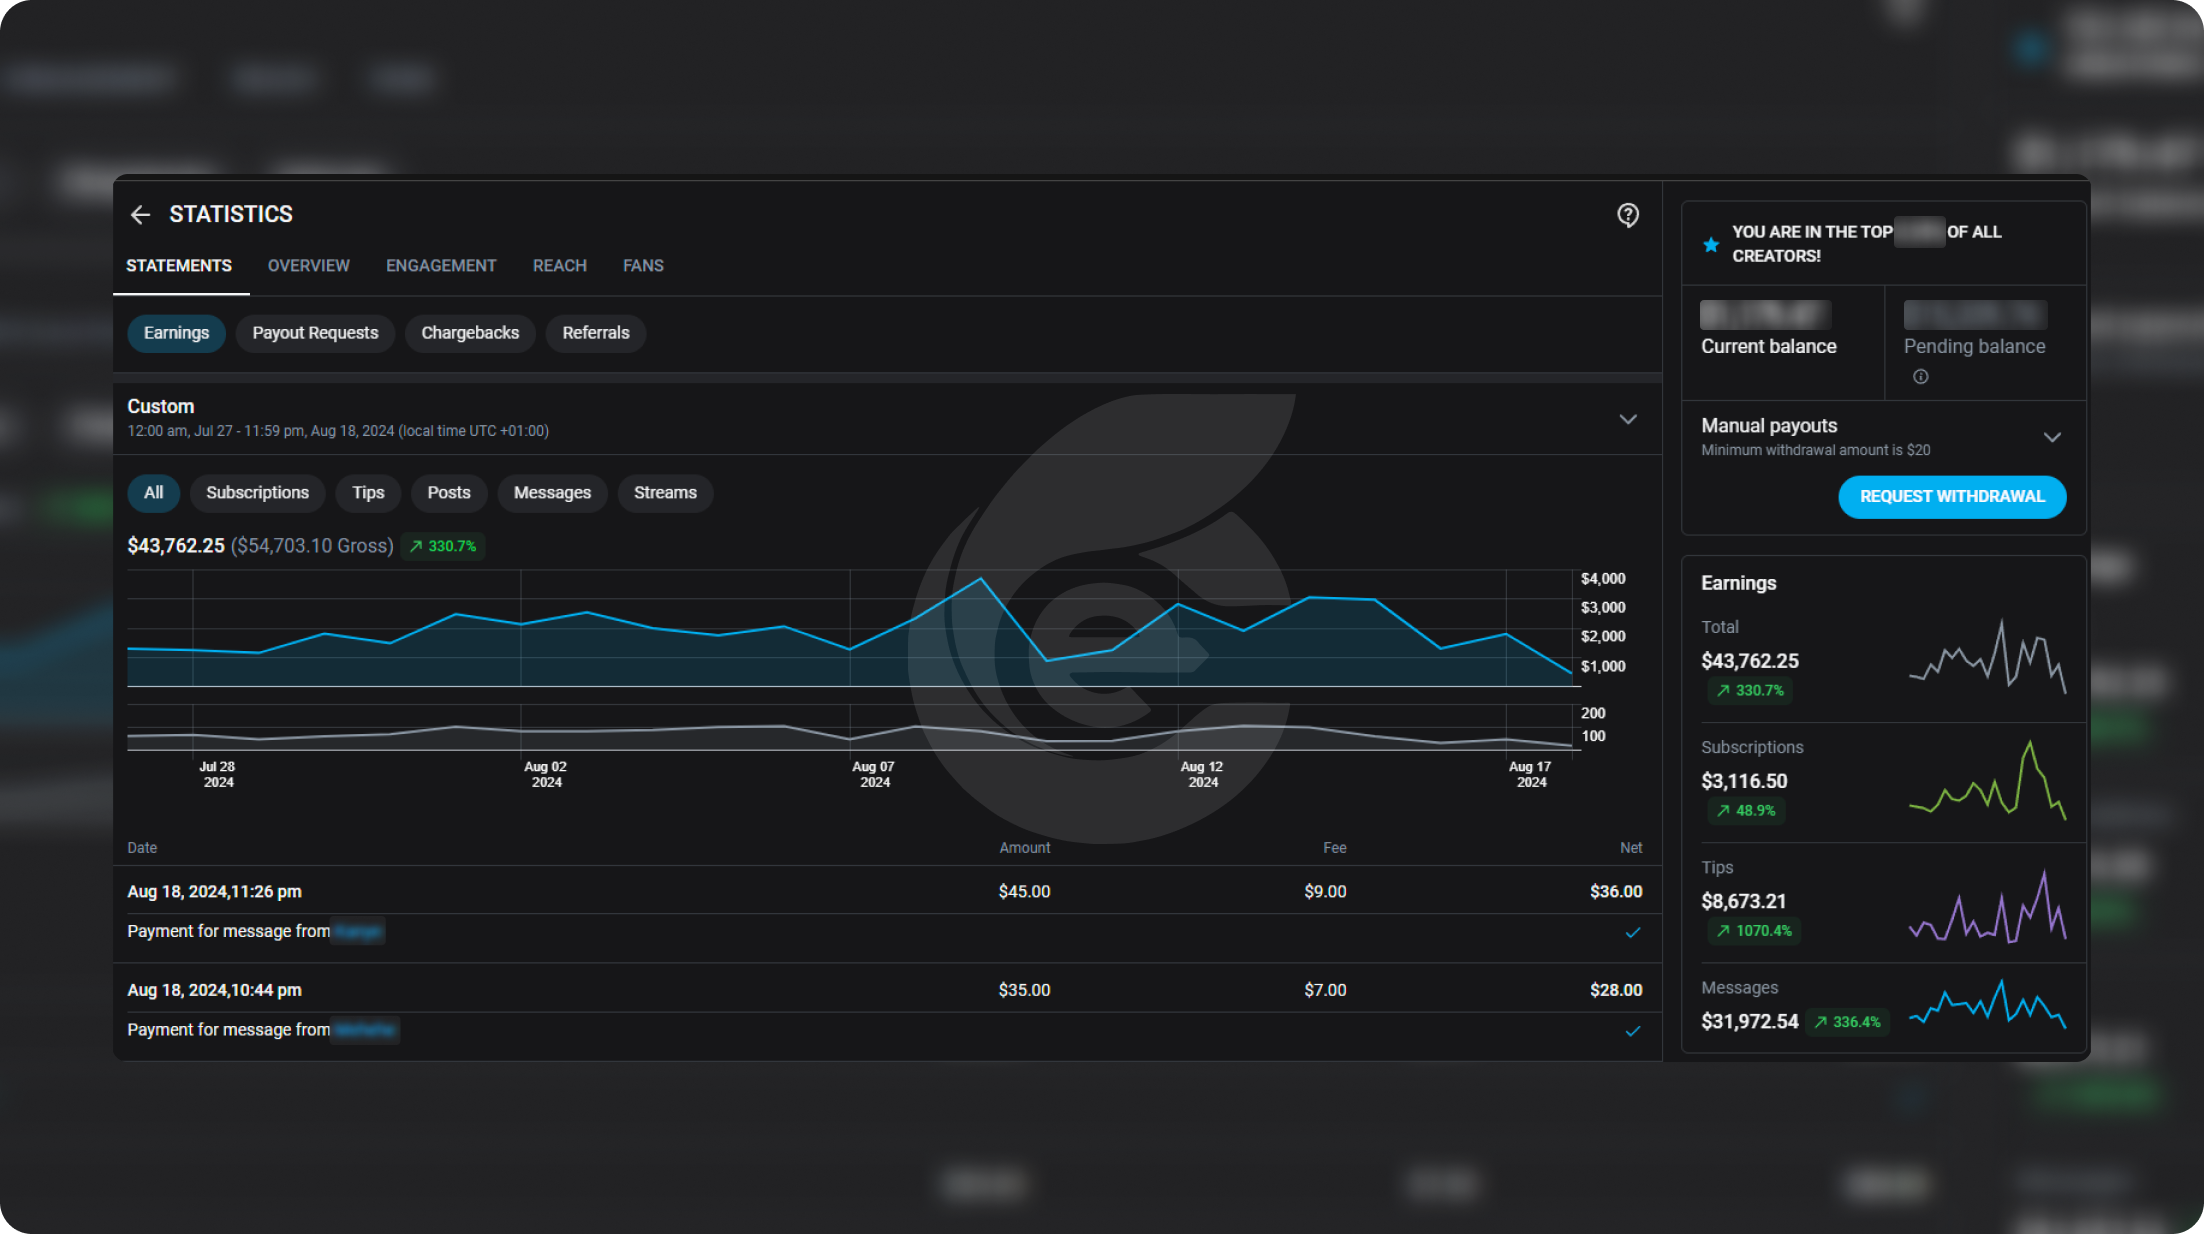This screenshot has height=1234, width=2204.
Task: Filter earnings by Subscriptions
Action: point(257,493)
